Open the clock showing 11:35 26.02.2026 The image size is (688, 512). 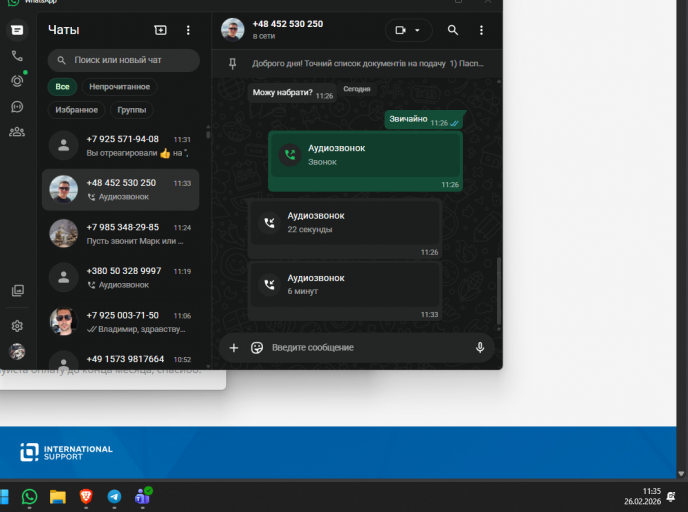(642, 496)
